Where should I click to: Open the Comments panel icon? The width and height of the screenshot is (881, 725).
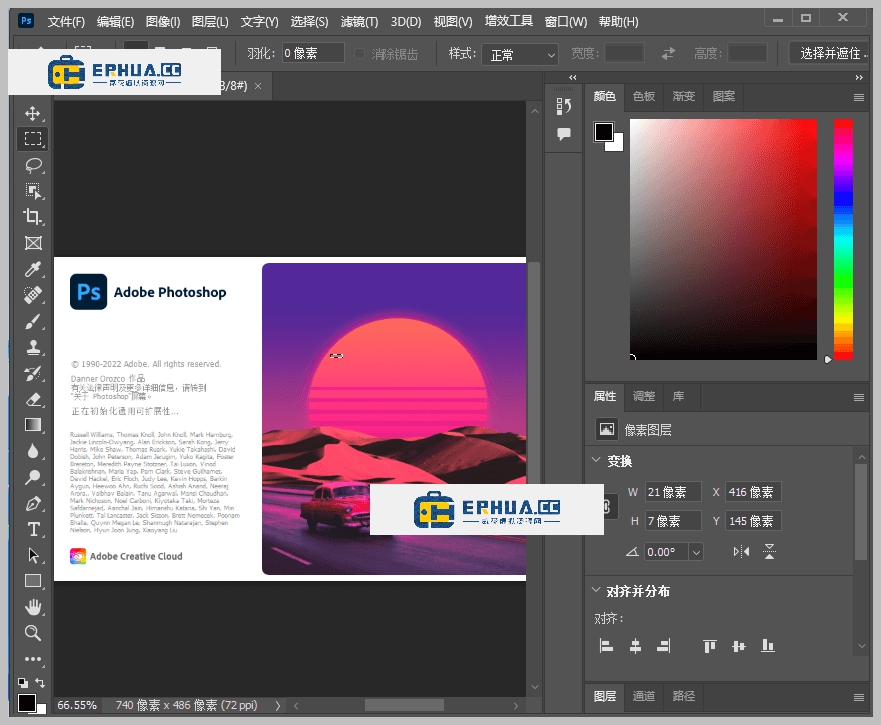click(564, 134)
